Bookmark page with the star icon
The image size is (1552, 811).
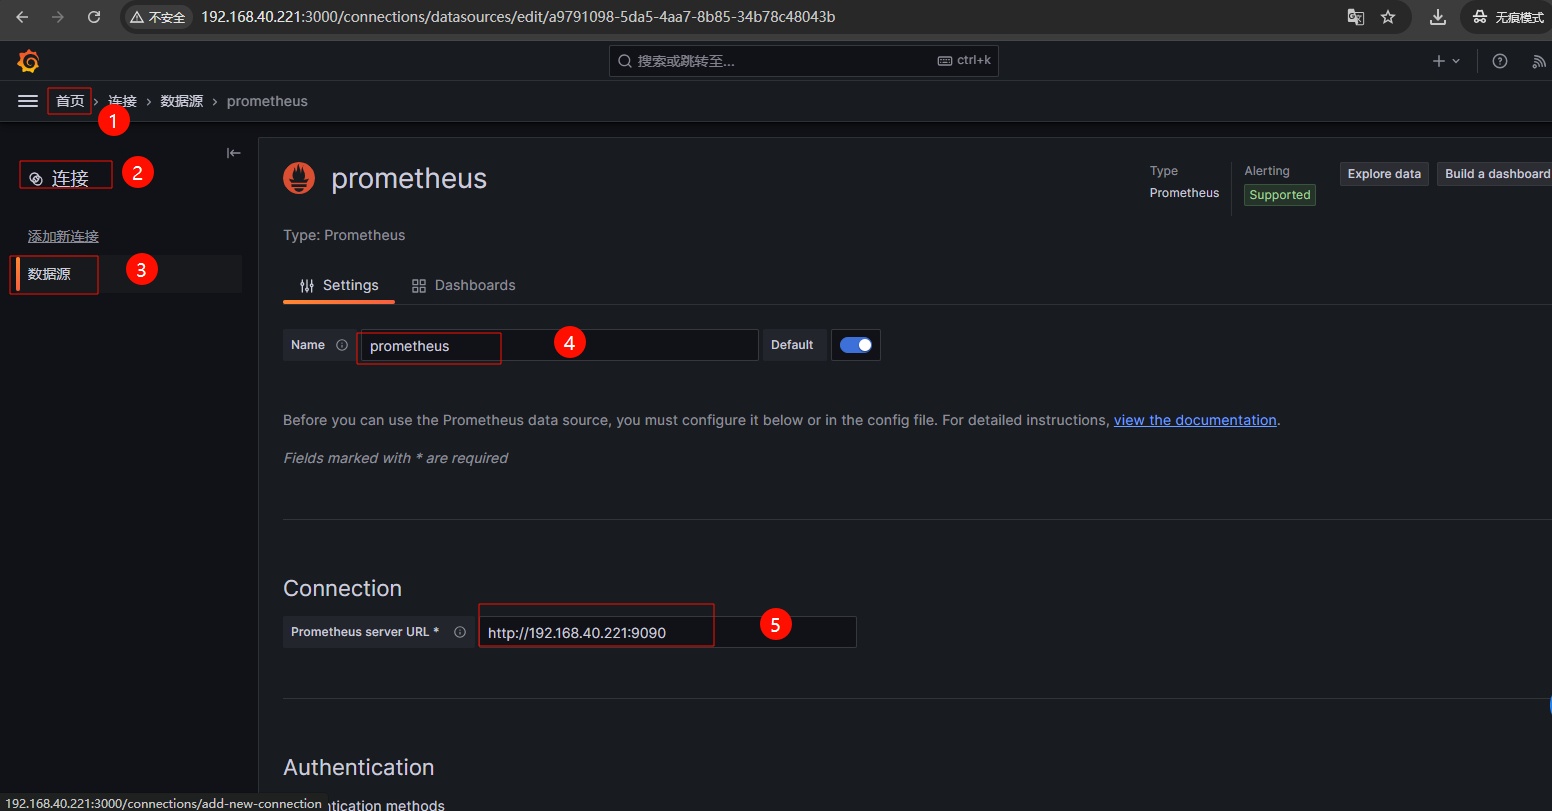pos(1387,17)
